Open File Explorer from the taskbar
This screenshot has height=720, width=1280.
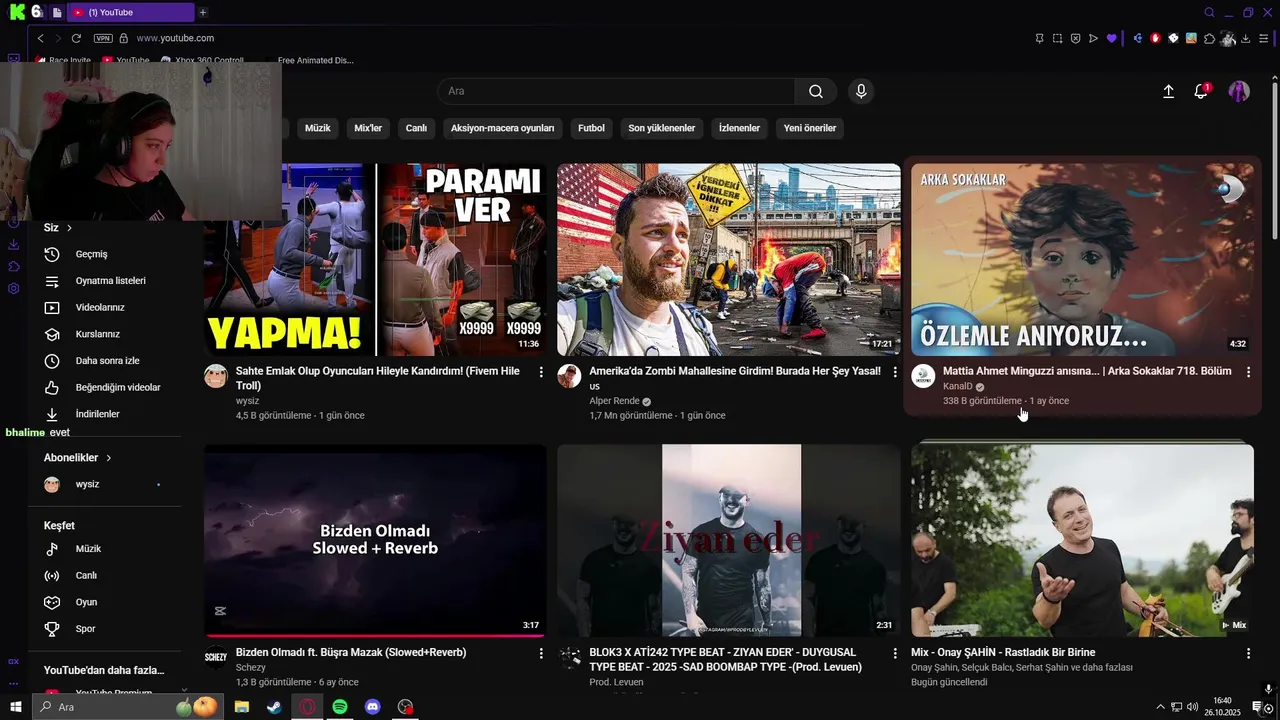[x=241, y=707]
